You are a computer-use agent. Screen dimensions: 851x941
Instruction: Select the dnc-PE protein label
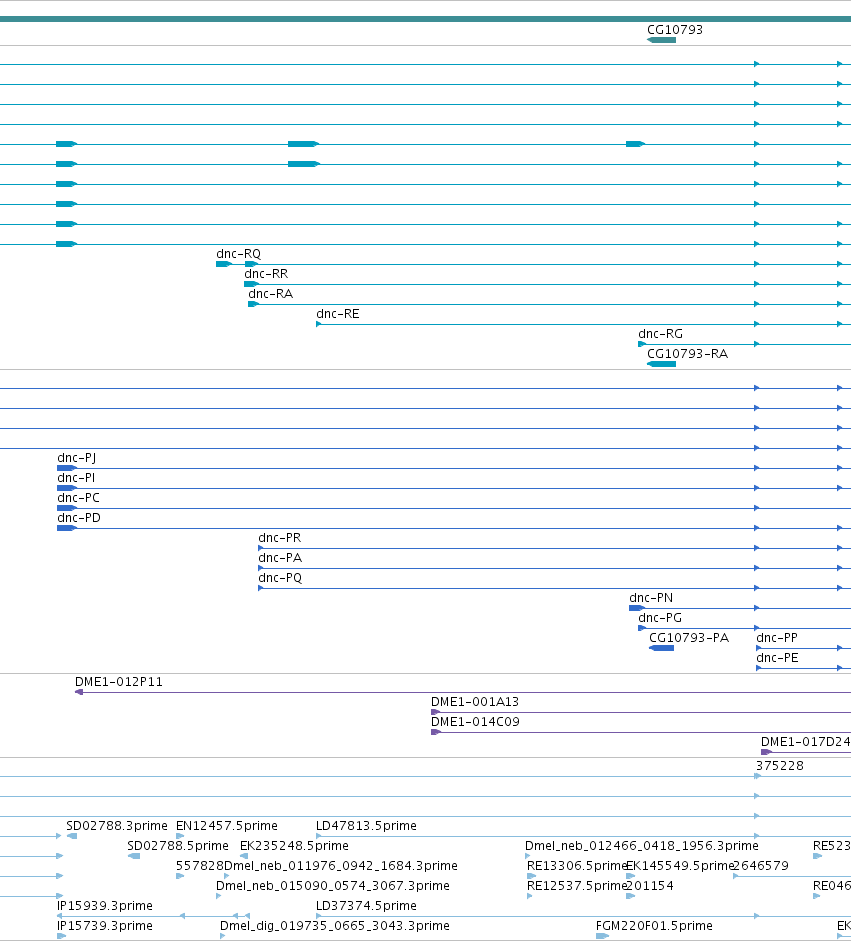click(x=777, y=658)
